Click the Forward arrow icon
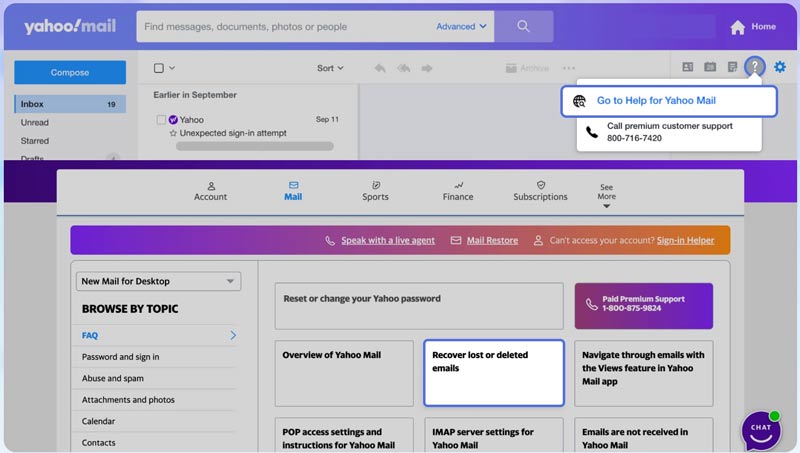Viewport: 800px width, 453px height. 427,68
